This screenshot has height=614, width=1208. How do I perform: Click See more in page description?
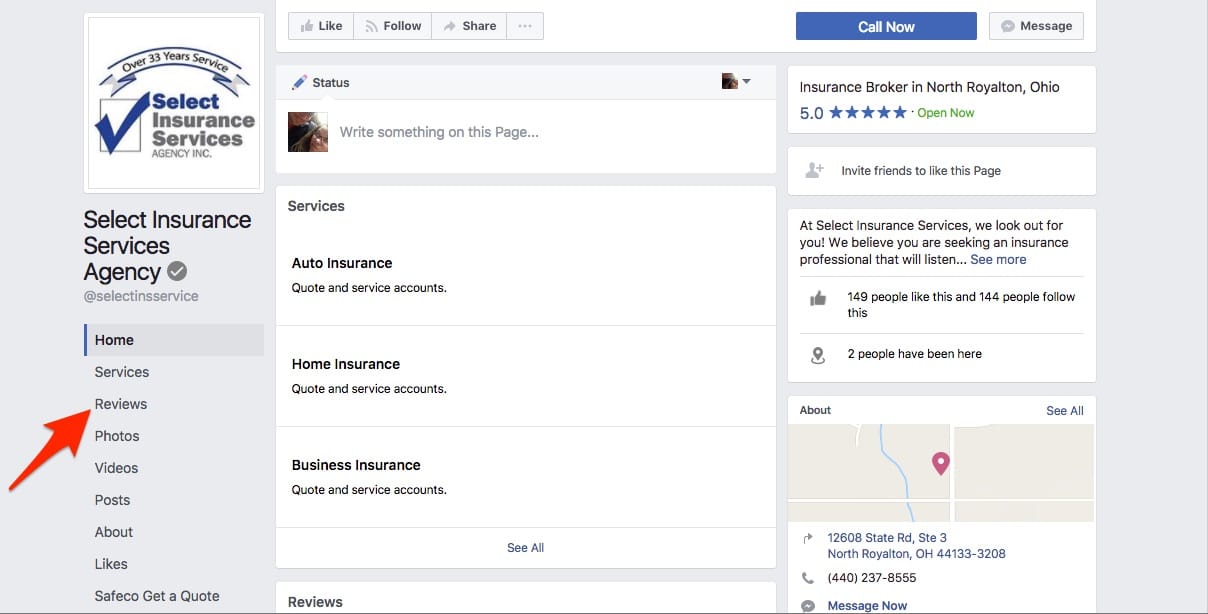pyautogui.click(x=998, y=259)
